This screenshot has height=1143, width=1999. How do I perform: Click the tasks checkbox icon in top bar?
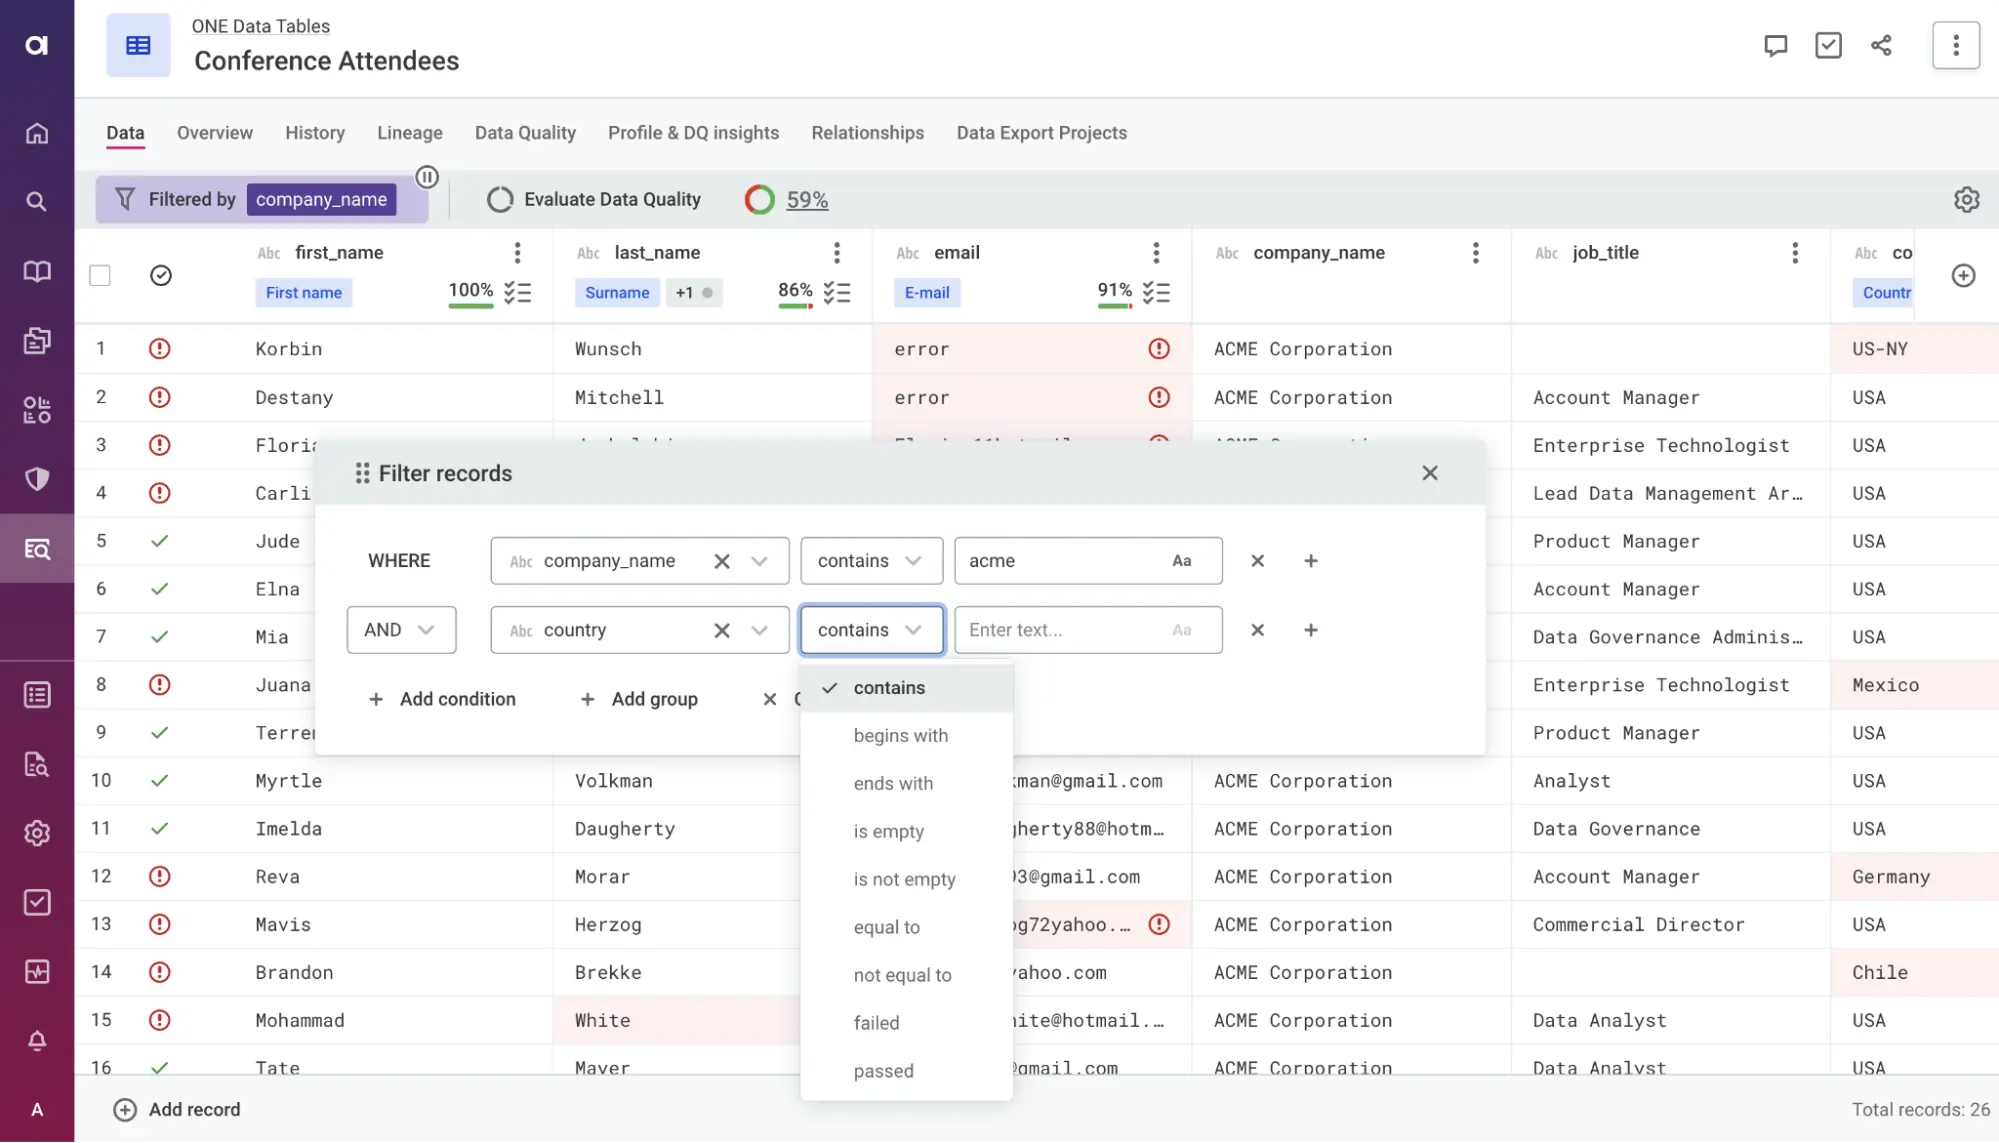pyautogui.click(x=1829, y=45)
